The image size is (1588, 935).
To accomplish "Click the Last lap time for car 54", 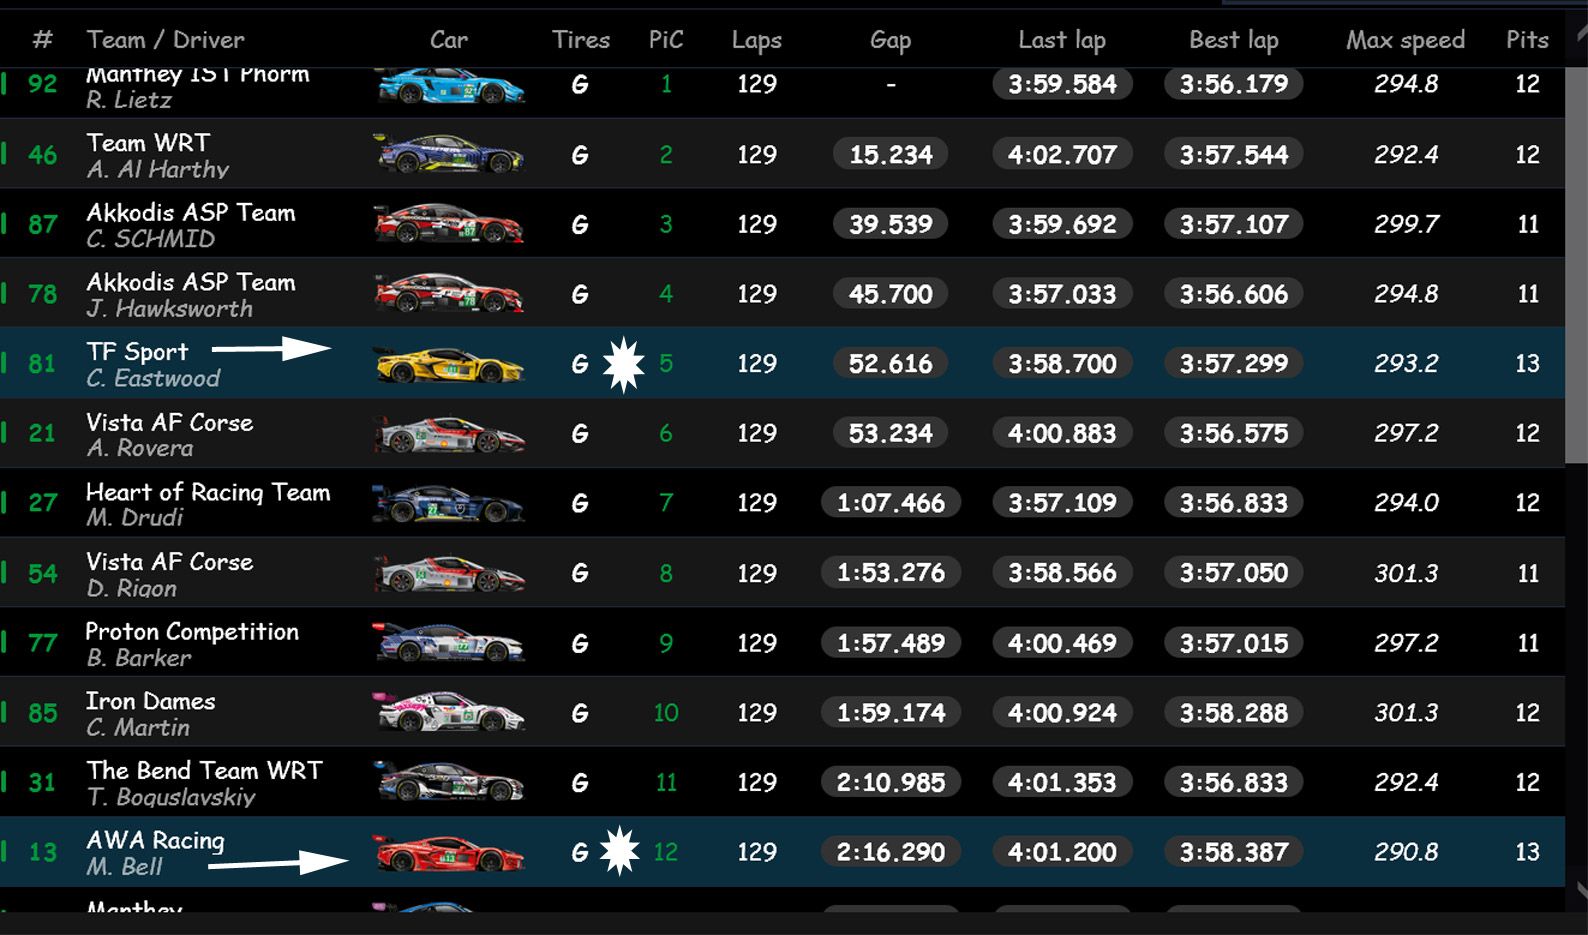I will (x=1062, y=573).
